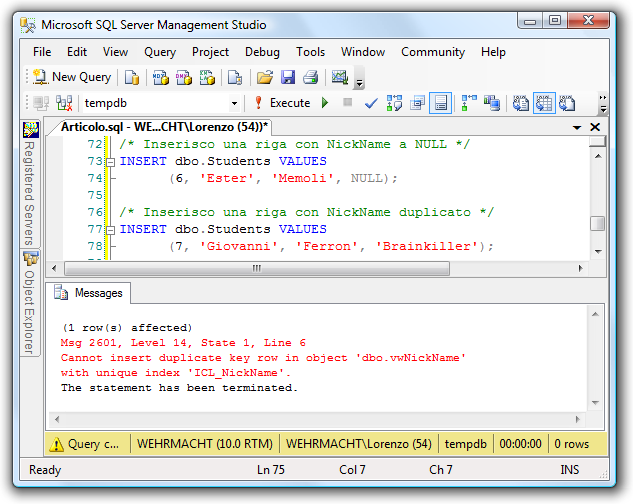The width and height of the screenshot is (633, 504).
Task: Click the Change Connection icon
Action: (64, 103)
